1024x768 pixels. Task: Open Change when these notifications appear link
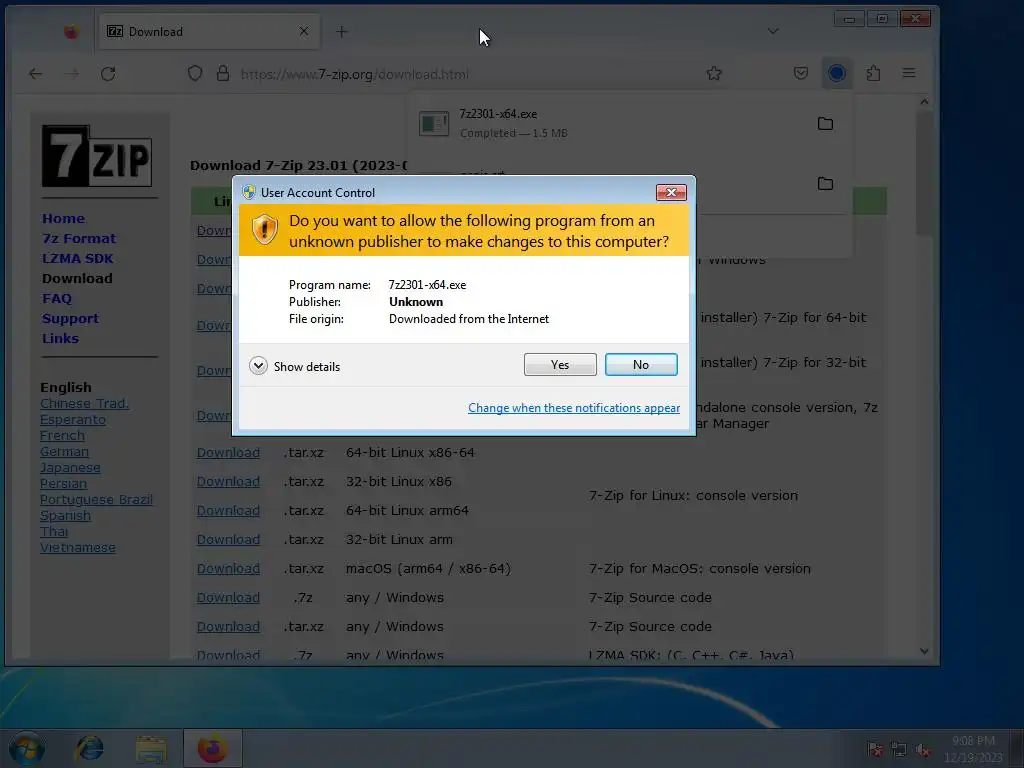click(573, 408)
